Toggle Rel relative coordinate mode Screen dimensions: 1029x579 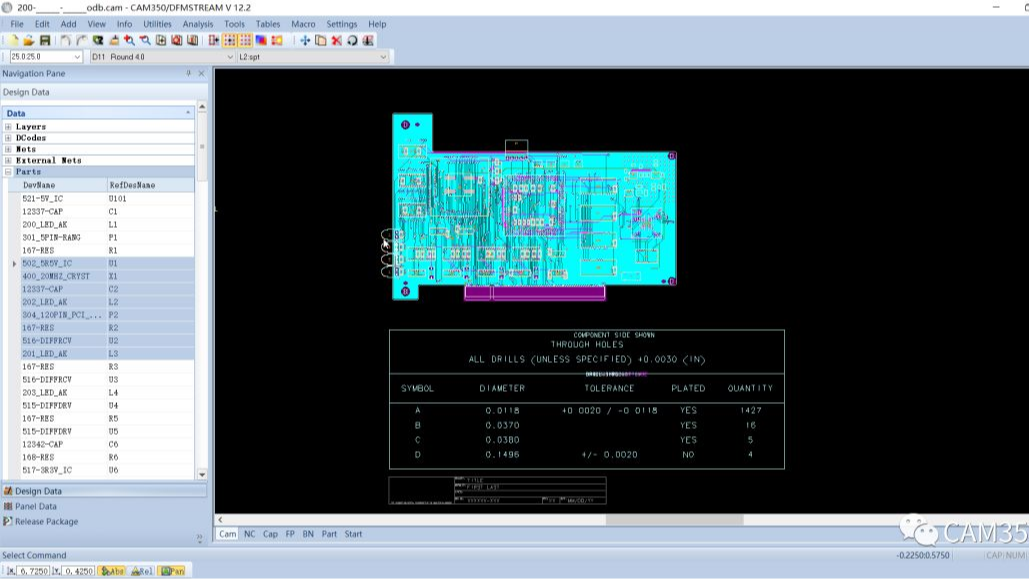(142, 571)
